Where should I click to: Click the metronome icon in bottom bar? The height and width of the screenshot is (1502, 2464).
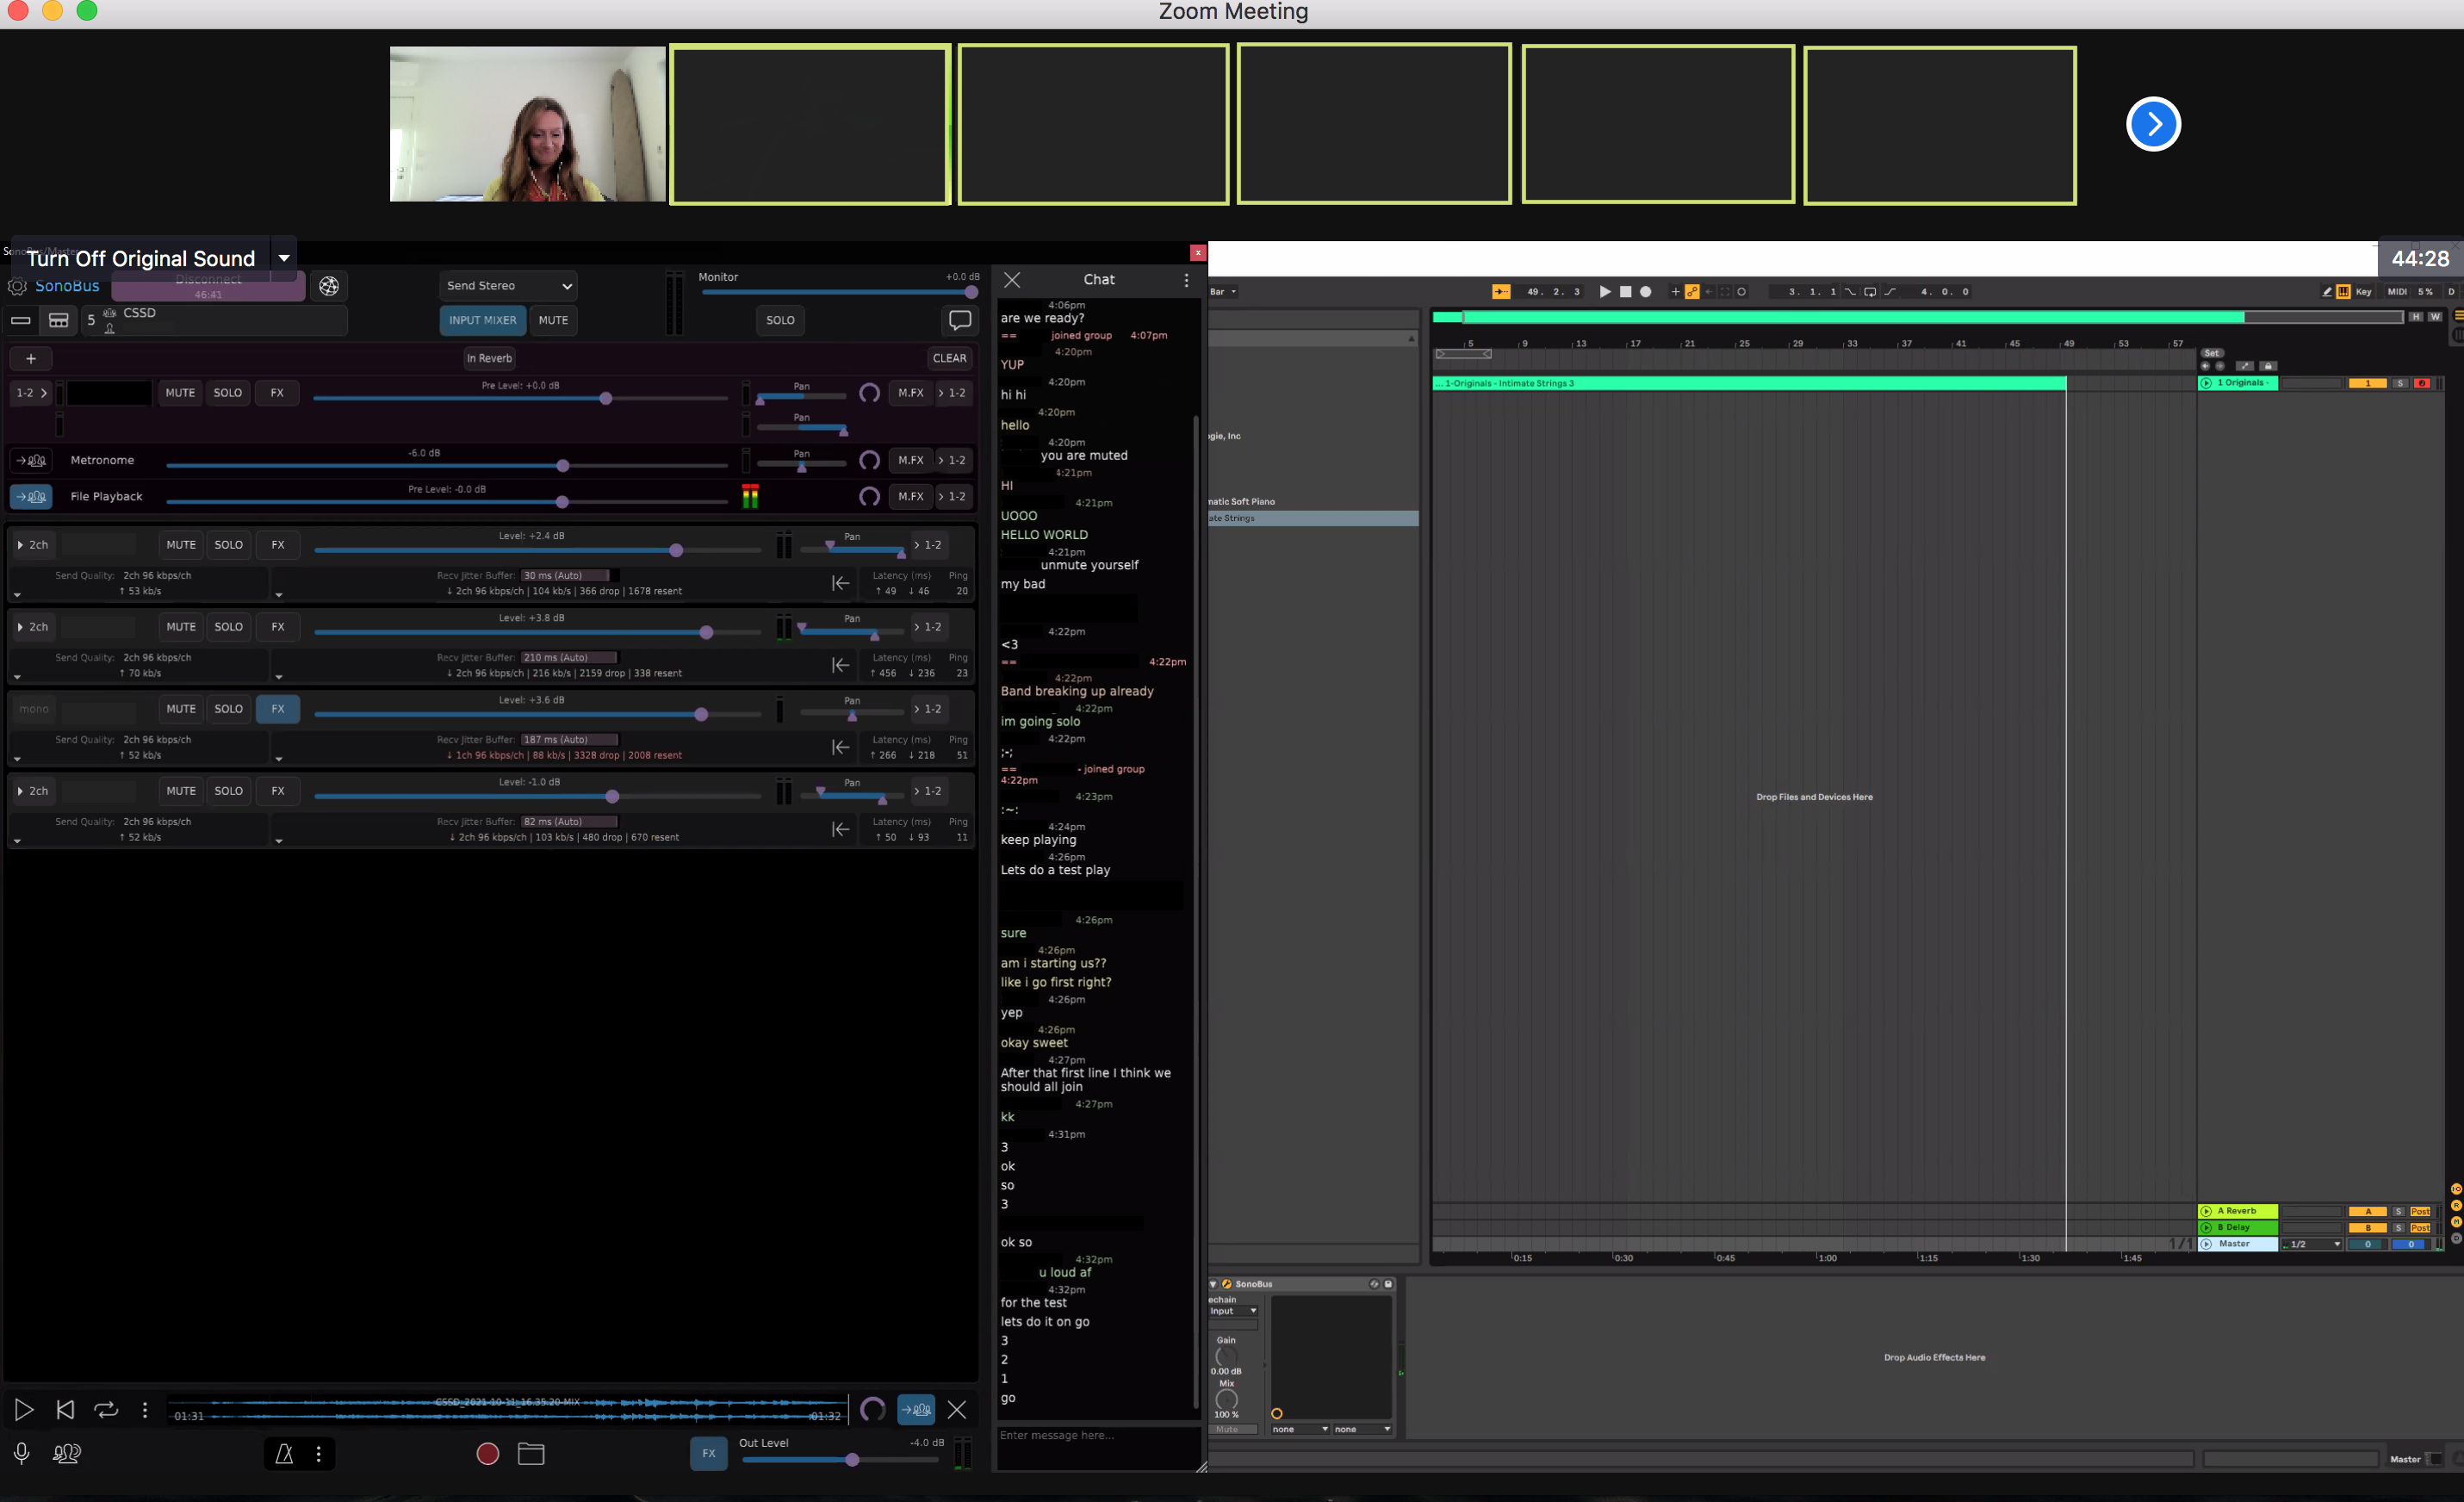pos(284,1454)
